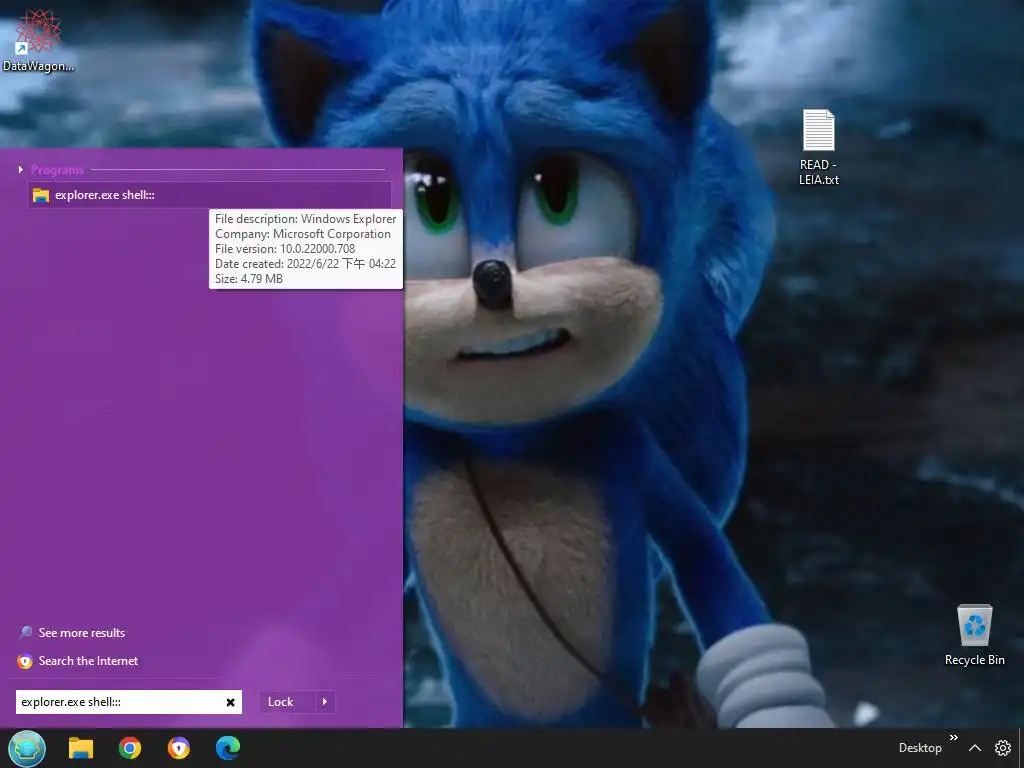Viewport: 1024px width, 768px height.
Task: Open the See more results link
Action: click(x=82, y=633)
